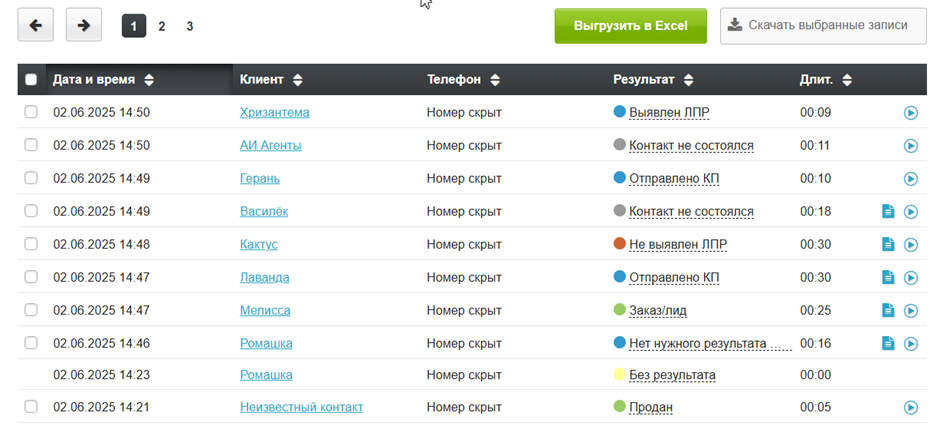Click Выгрузить в Excel button

coord(630,26)
